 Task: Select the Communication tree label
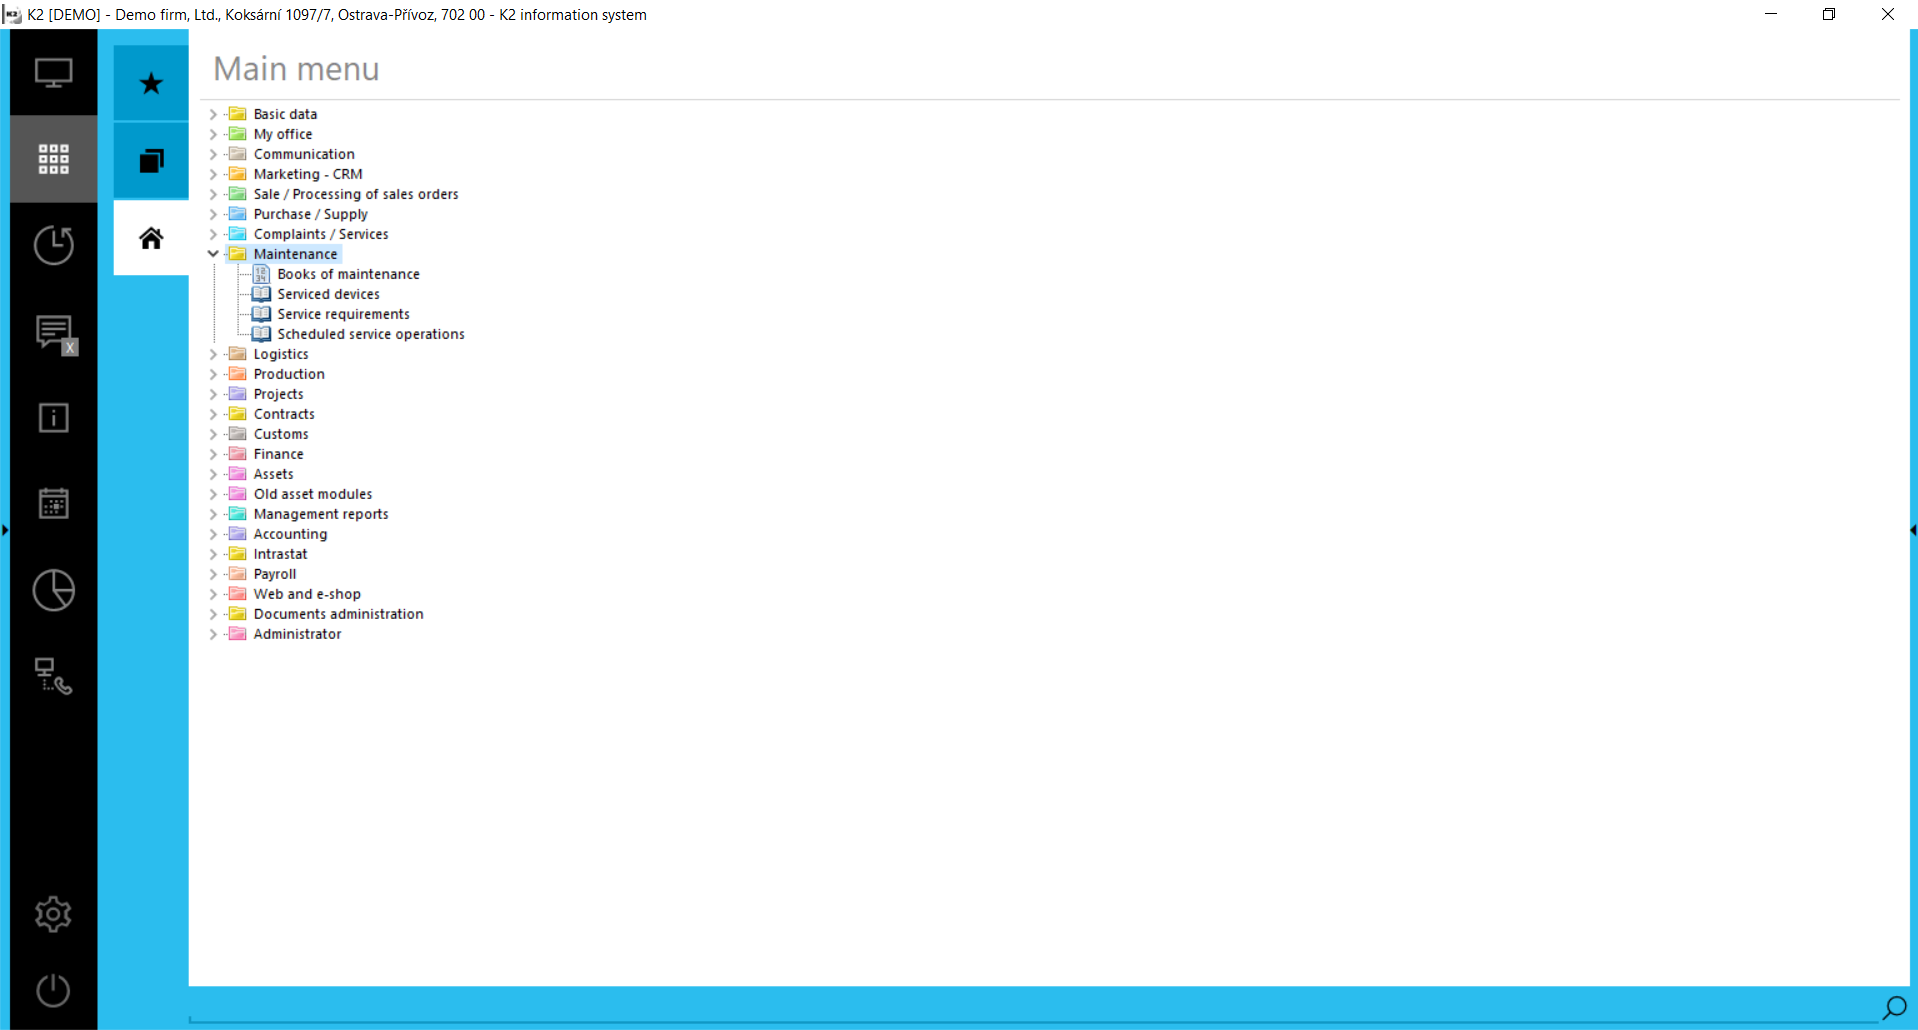tap(304, 154)
